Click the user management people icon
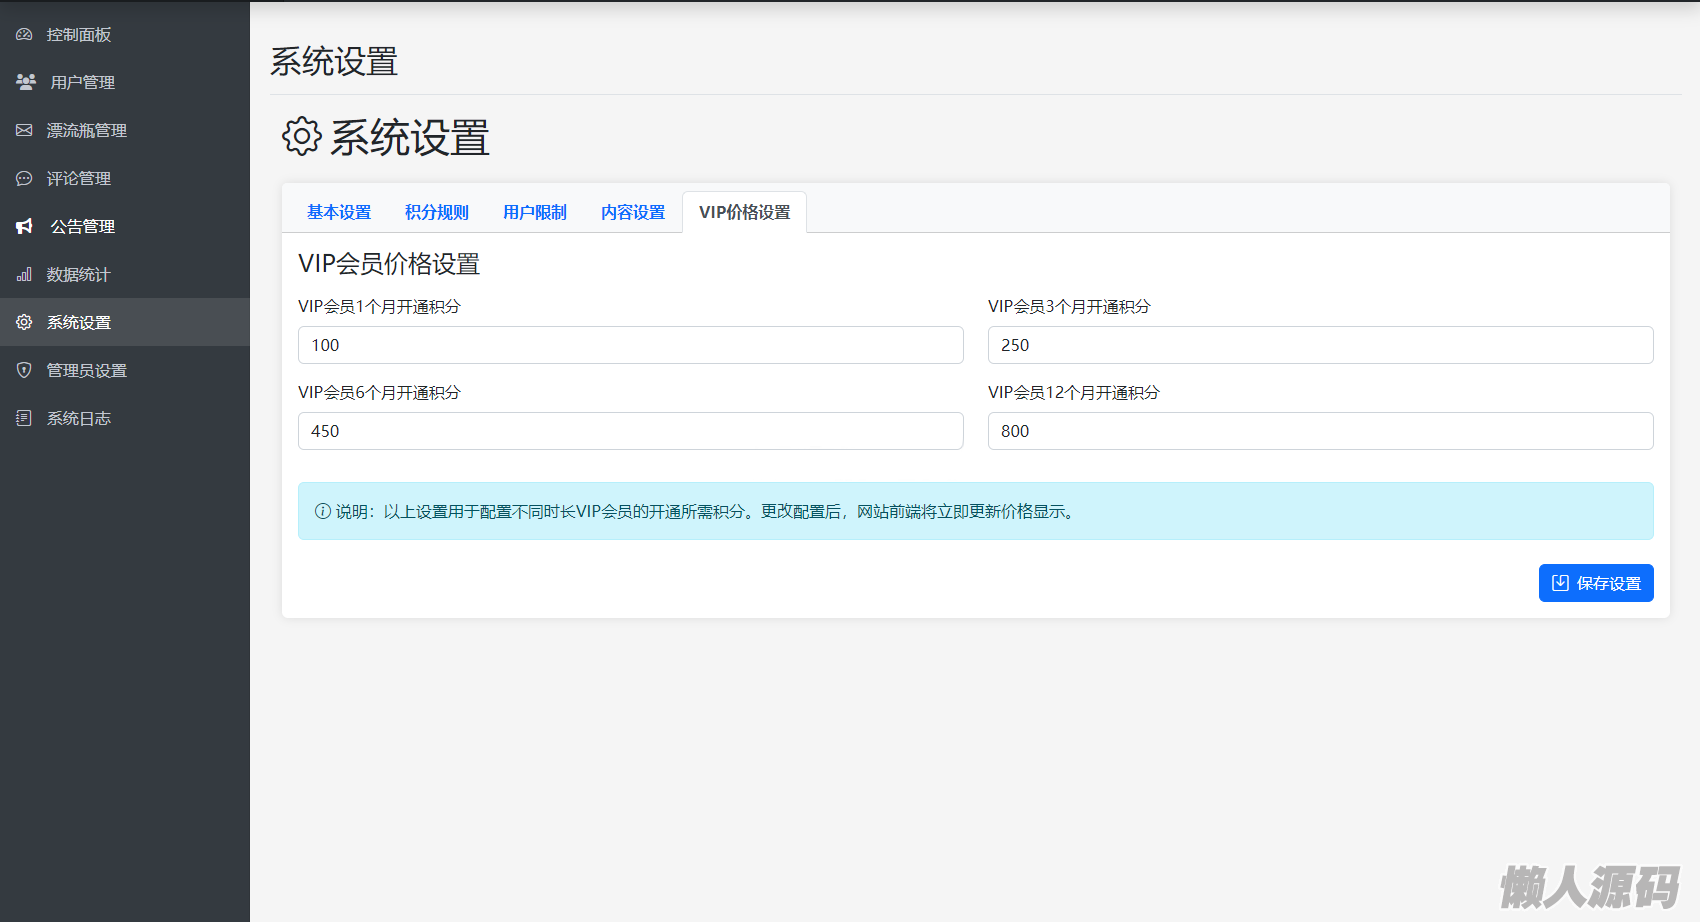Image resolution: width=1700 pixels, height=922 pixels. click(x=26, y=82)
